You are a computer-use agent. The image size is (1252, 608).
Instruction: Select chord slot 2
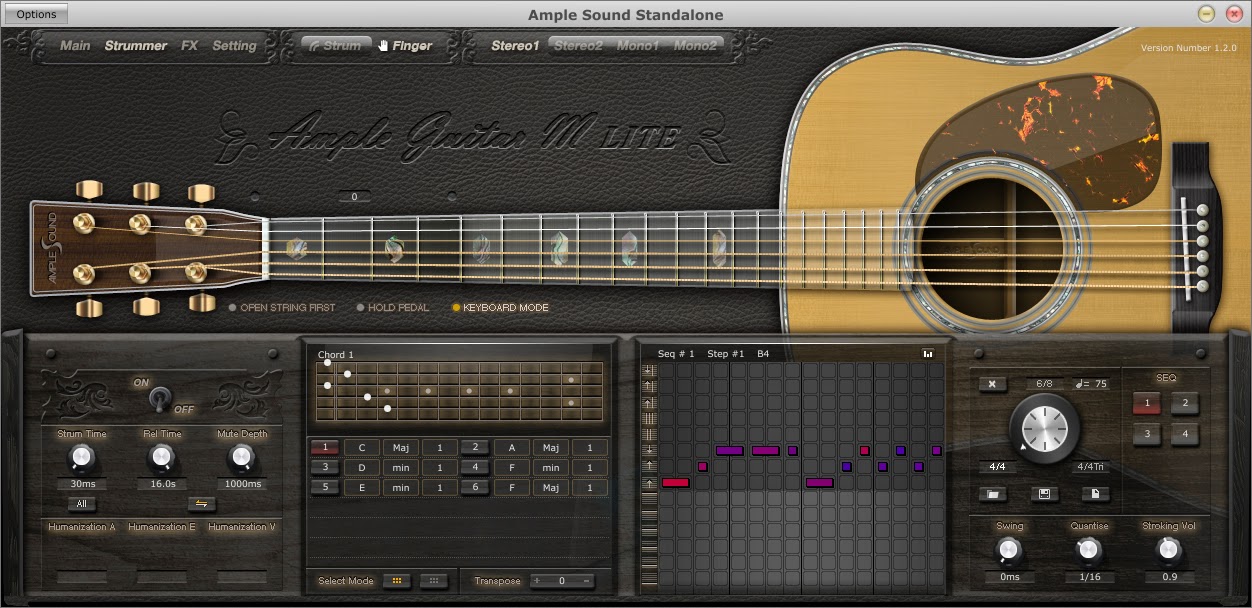[475, 447]
